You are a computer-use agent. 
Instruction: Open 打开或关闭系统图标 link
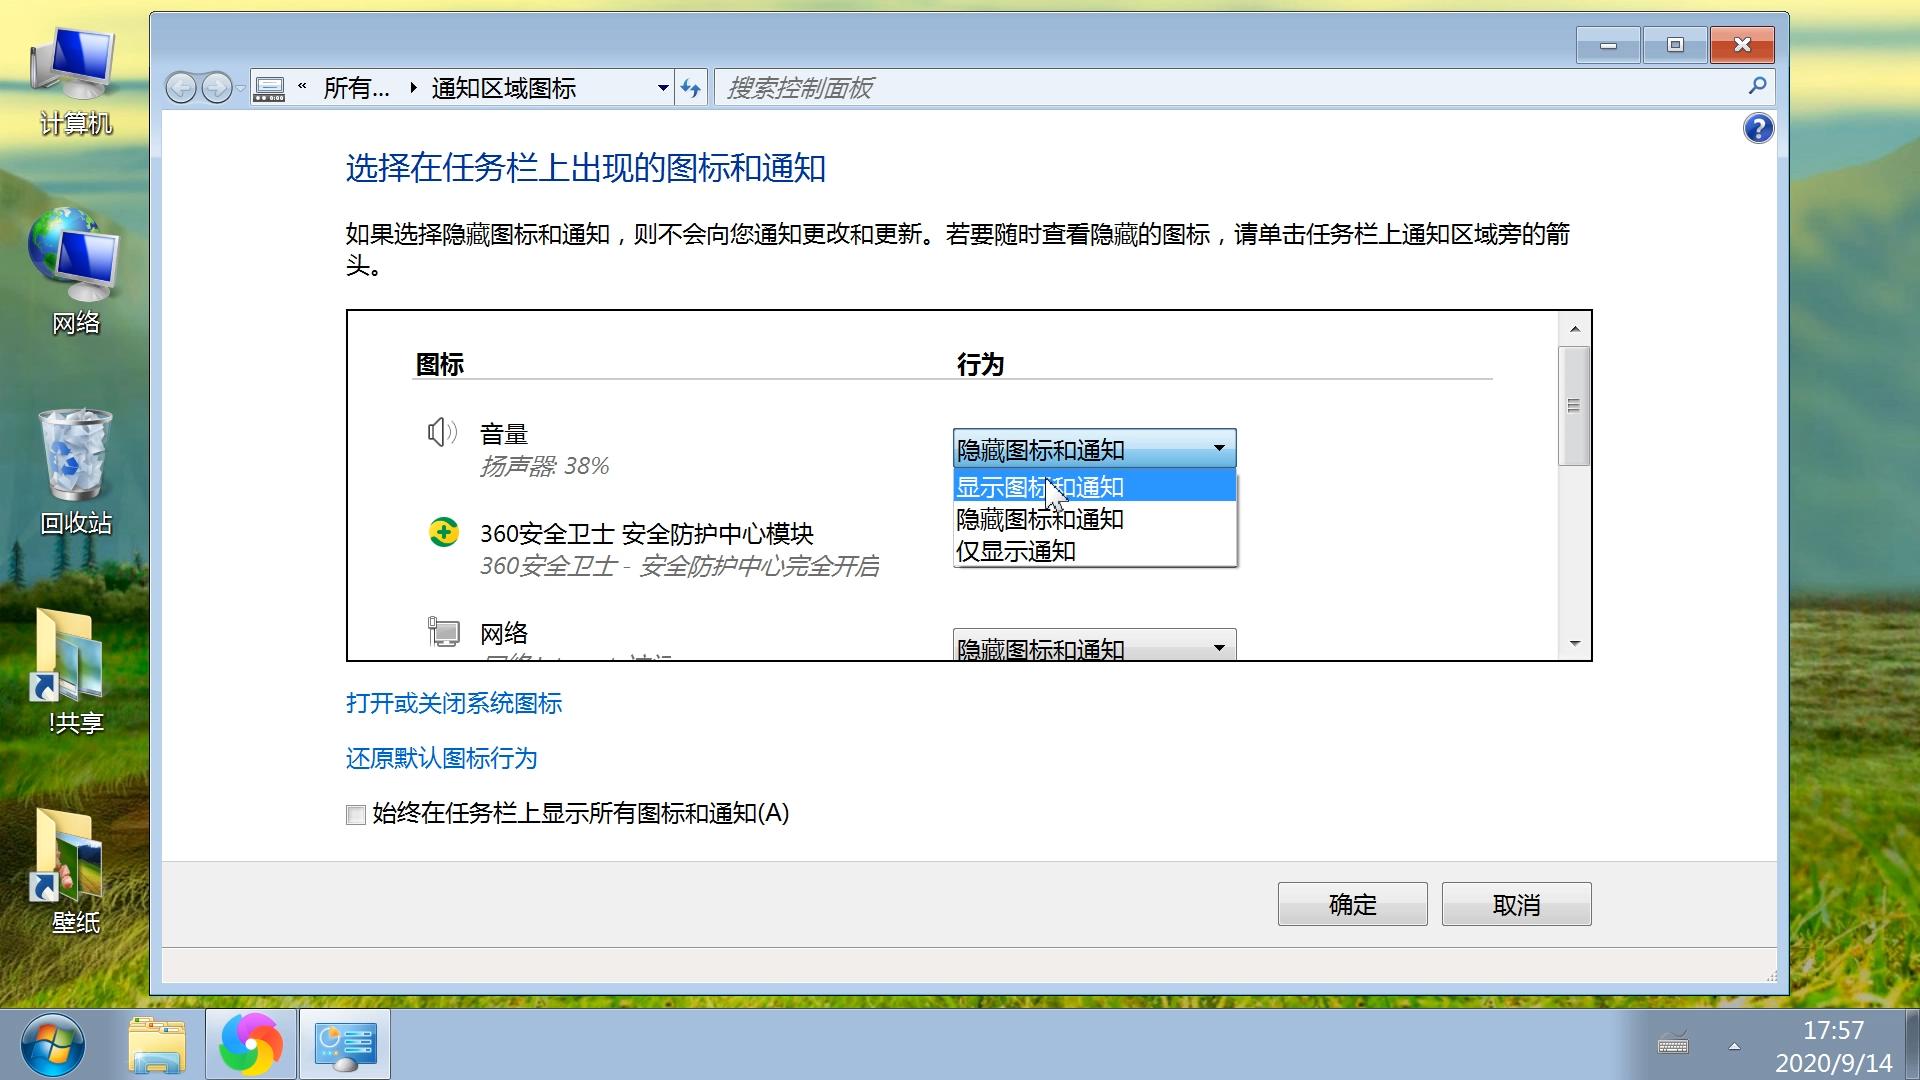453,703
